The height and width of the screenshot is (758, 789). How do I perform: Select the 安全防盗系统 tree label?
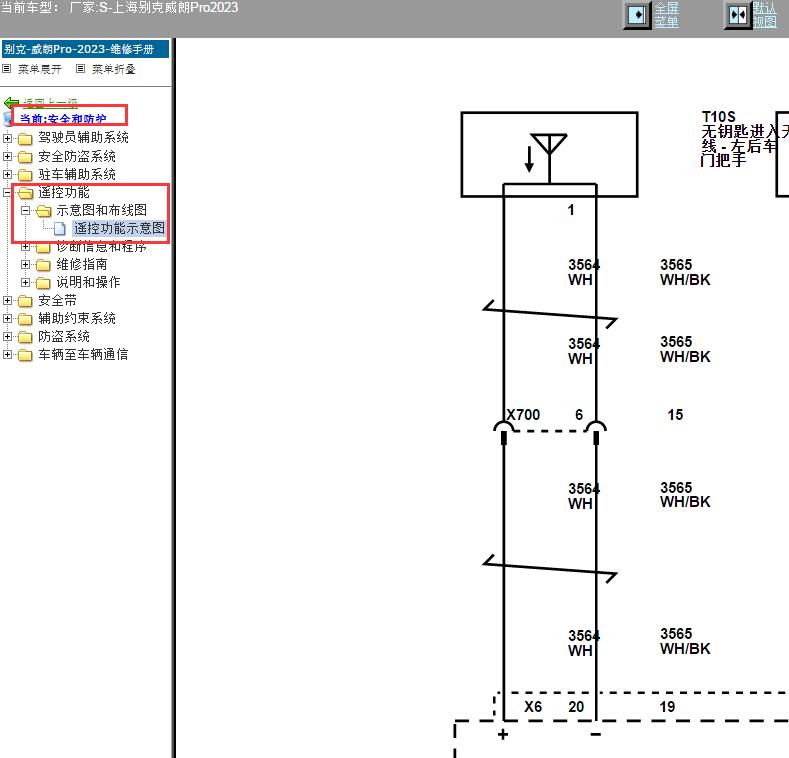point(77,156)
